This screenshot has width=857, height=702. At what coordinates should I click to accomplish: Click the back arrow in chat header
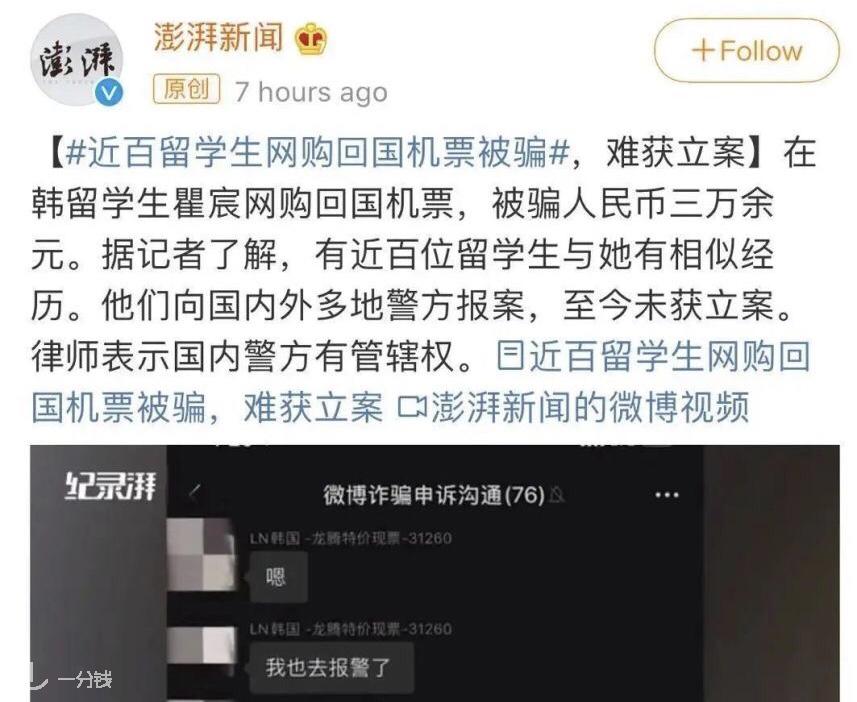195,494
